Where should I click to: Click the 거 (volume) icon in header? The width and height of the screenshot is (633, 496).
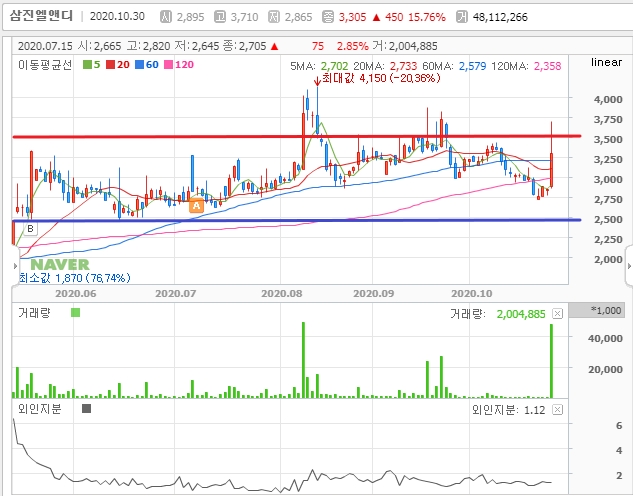click(x=461, y=17)
